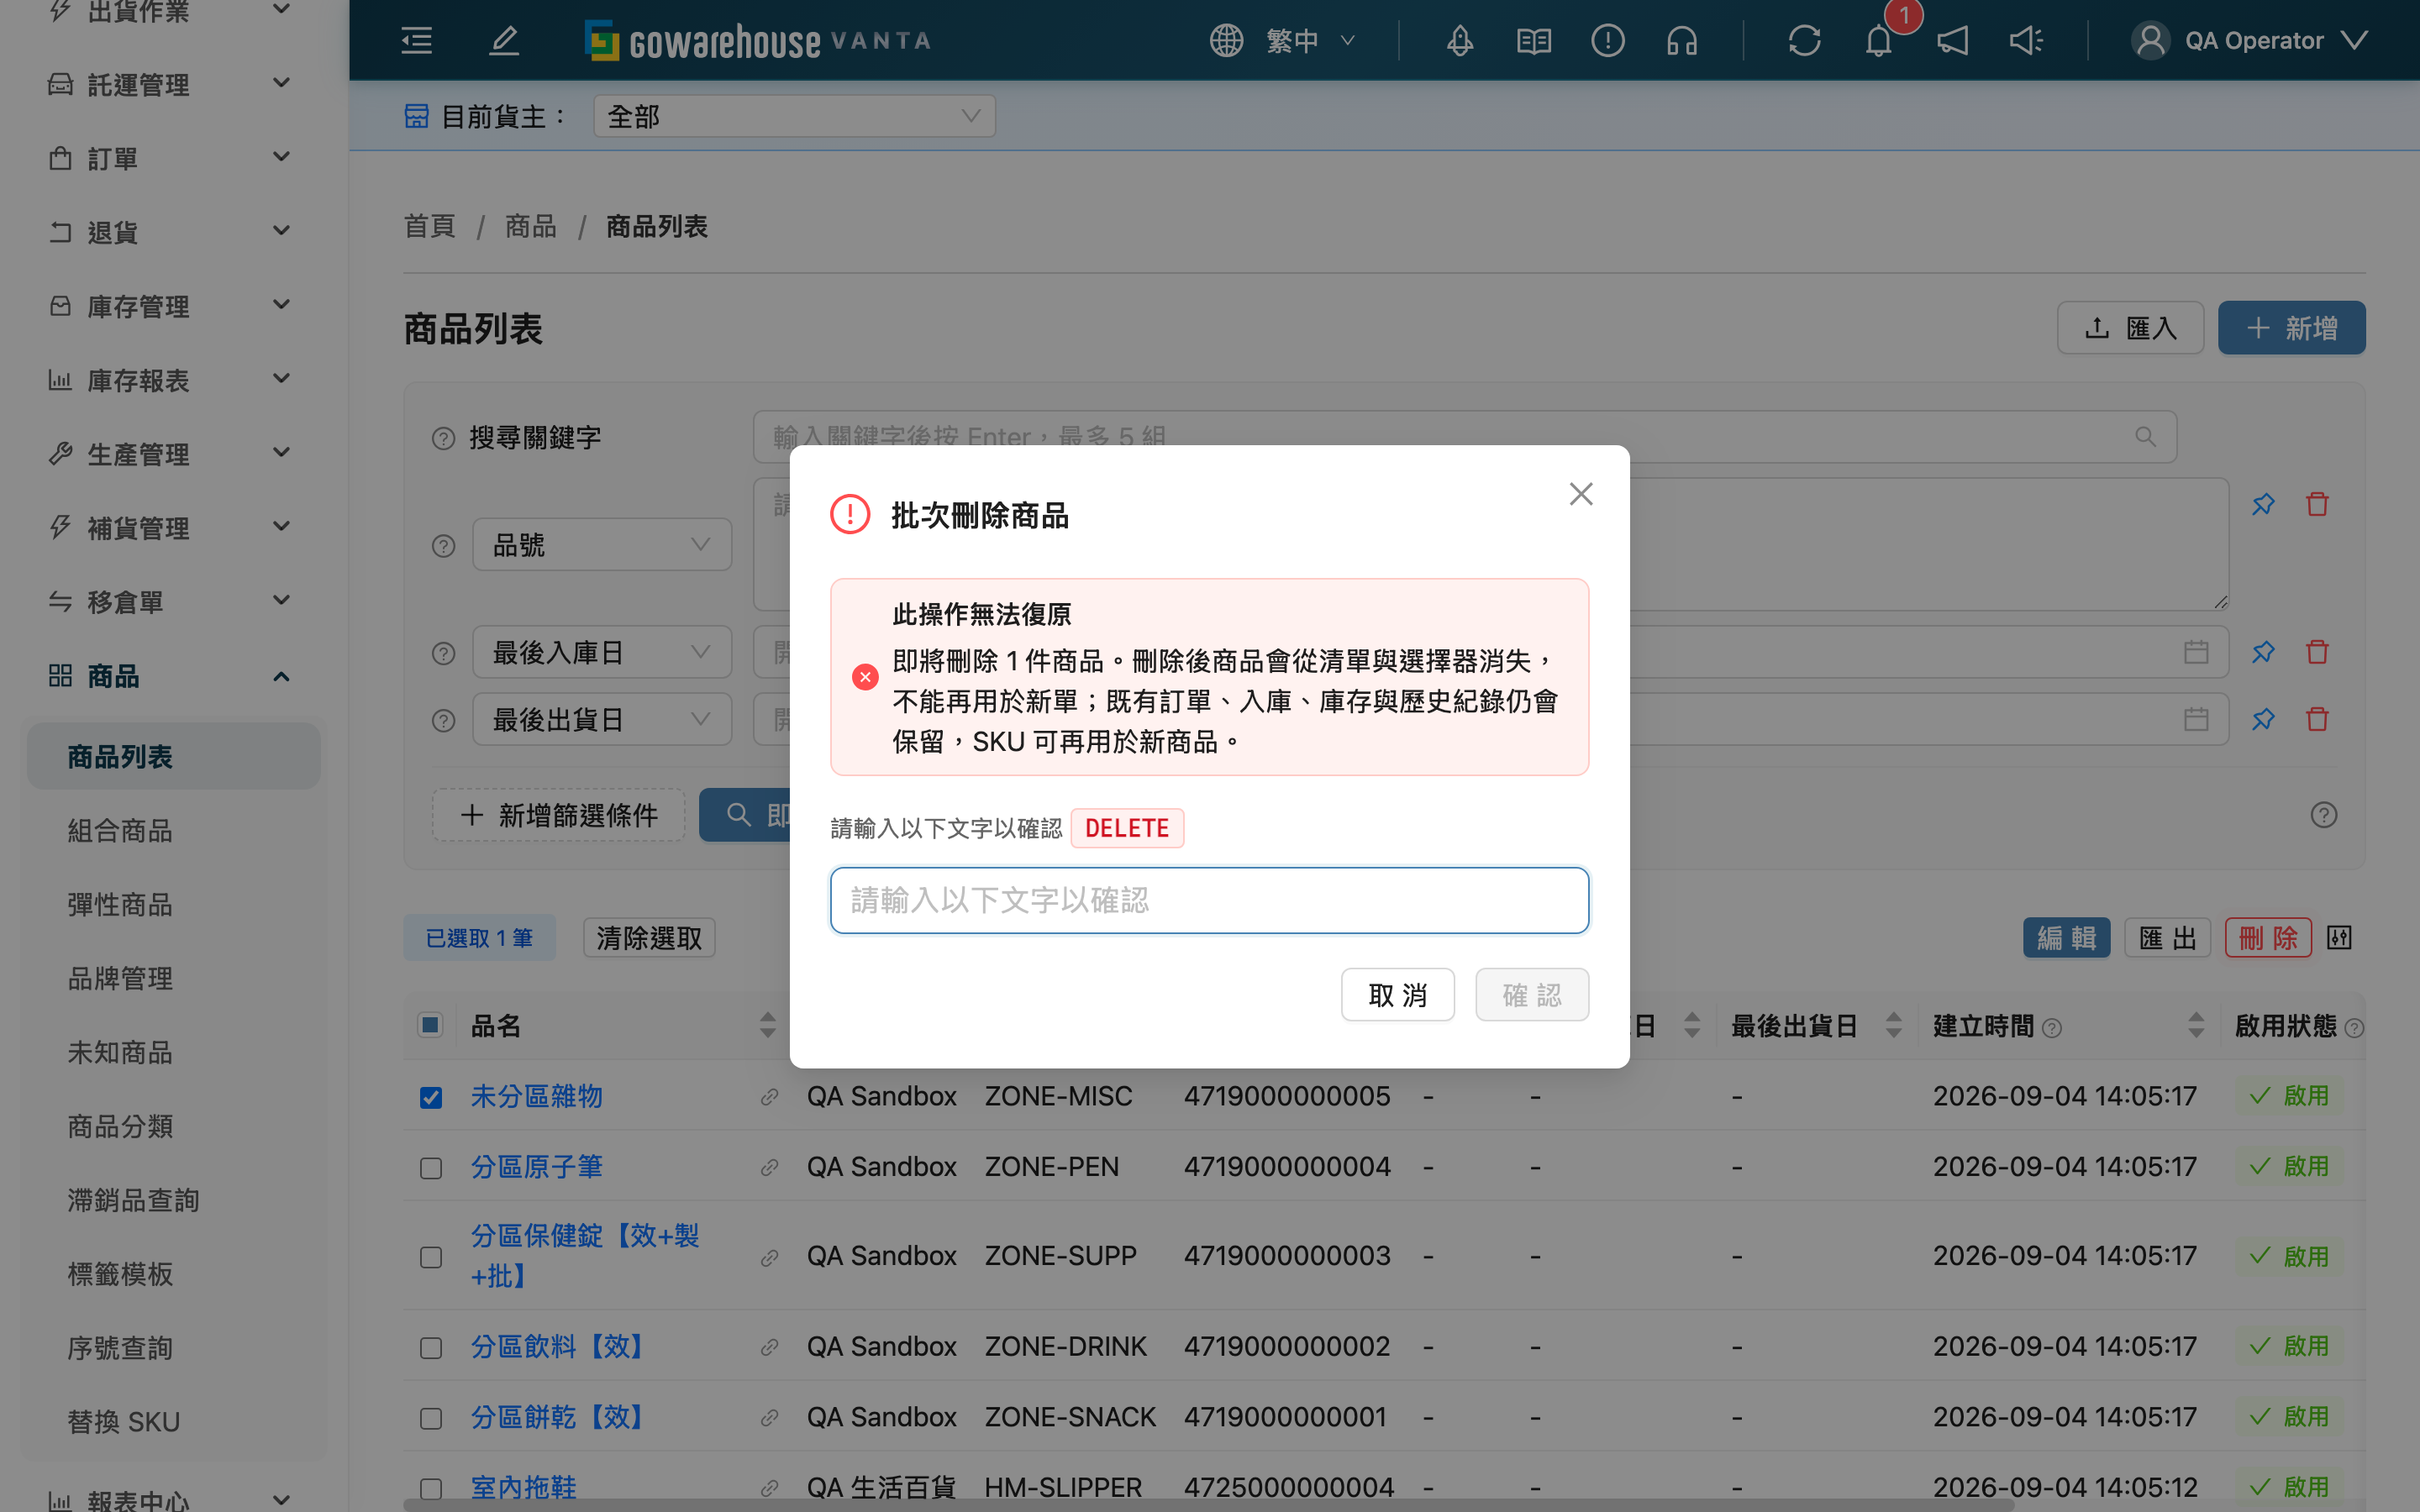Open the book documentation icon
2420x1512 pixels.
[x=1533, y=41]
